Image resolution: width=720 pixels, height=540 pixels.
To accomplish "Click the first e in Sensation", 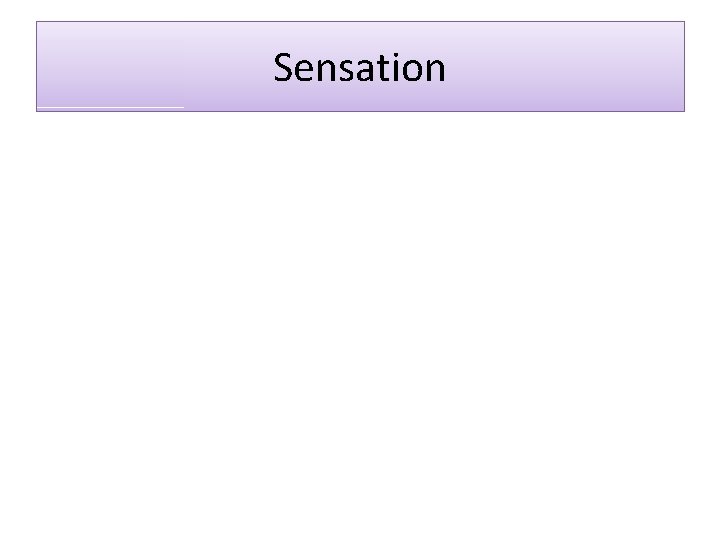I will pyautogui.click(x=307, y=71).
